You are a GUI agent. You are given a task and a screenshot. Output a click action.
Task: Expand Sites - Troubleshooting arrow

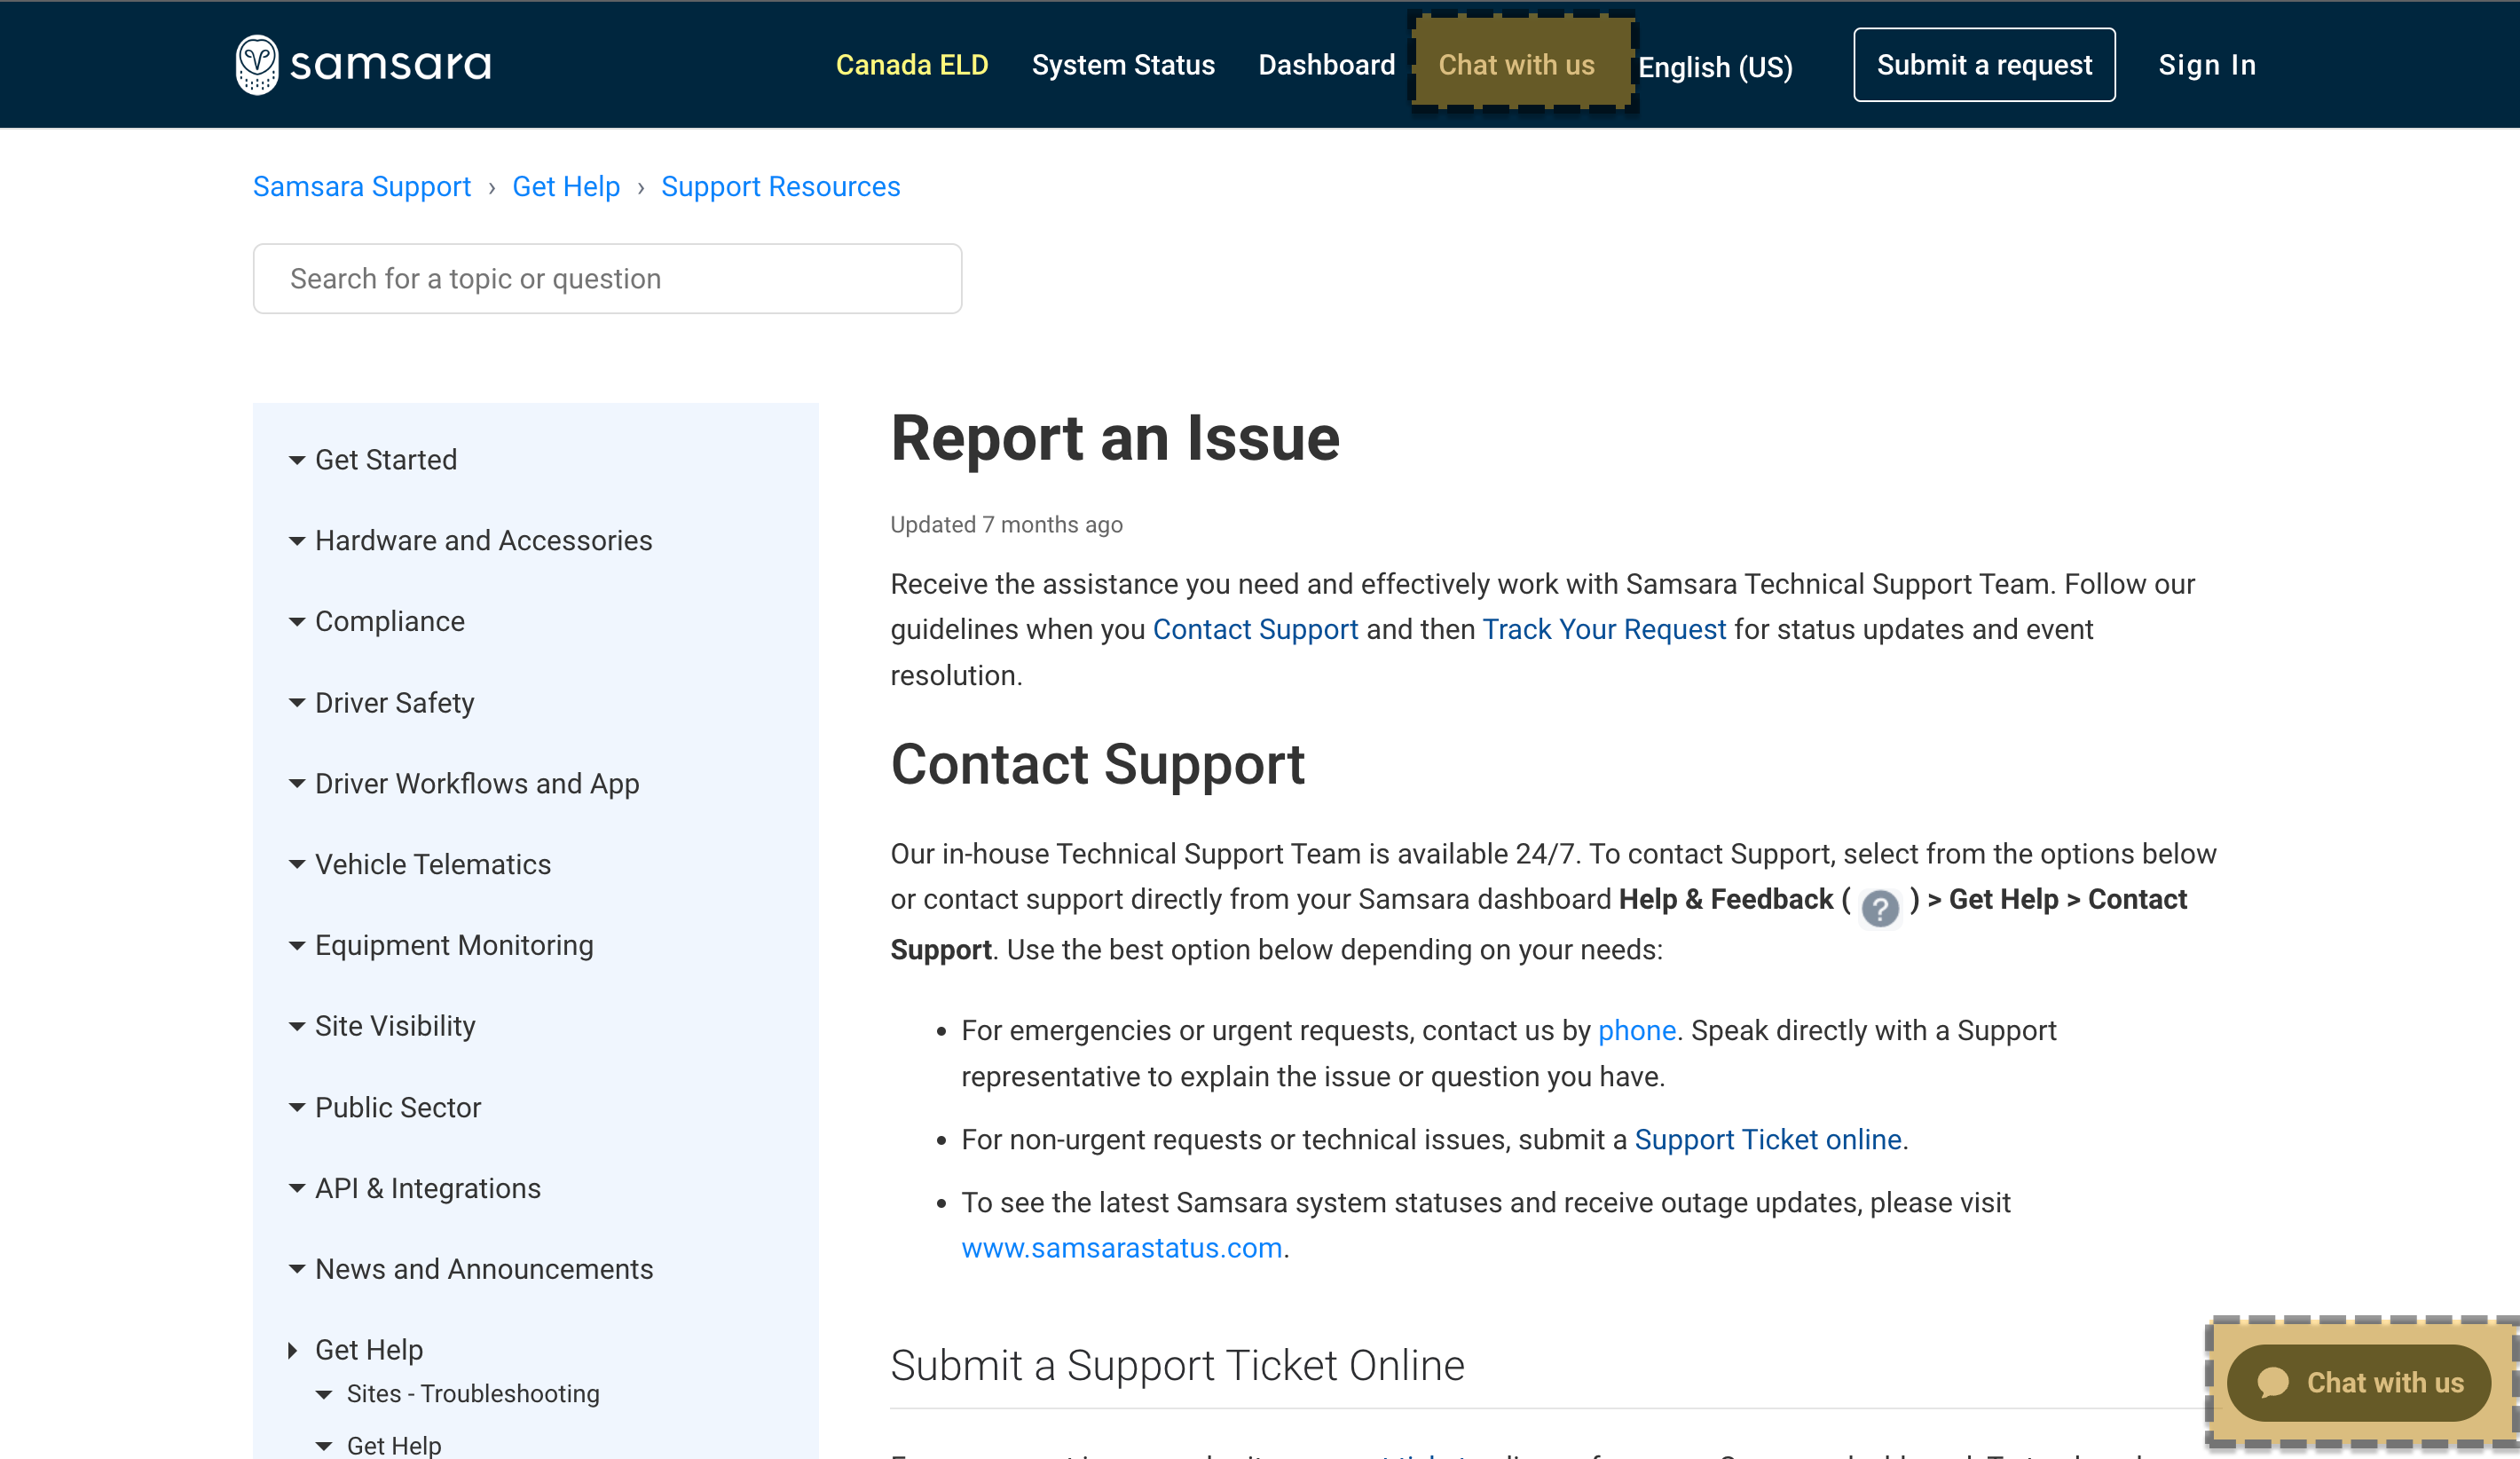point(324,1394)
